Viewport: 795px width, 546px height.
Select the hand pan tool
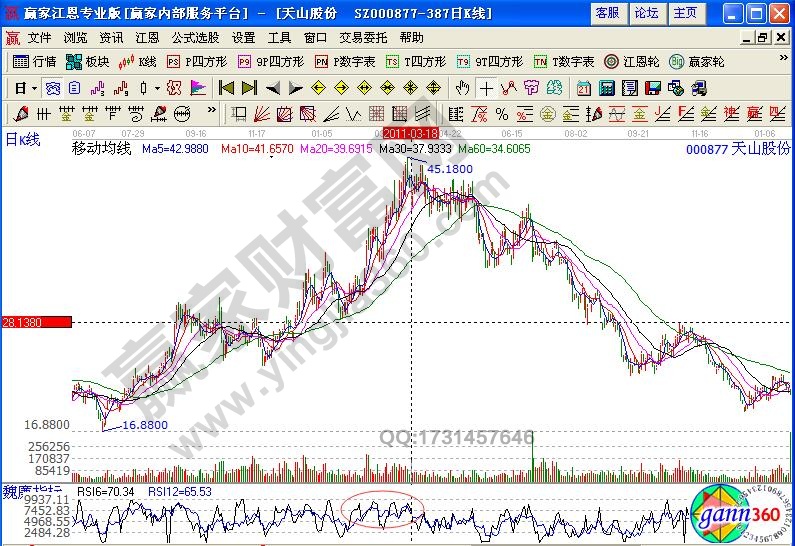pos(463,88)
